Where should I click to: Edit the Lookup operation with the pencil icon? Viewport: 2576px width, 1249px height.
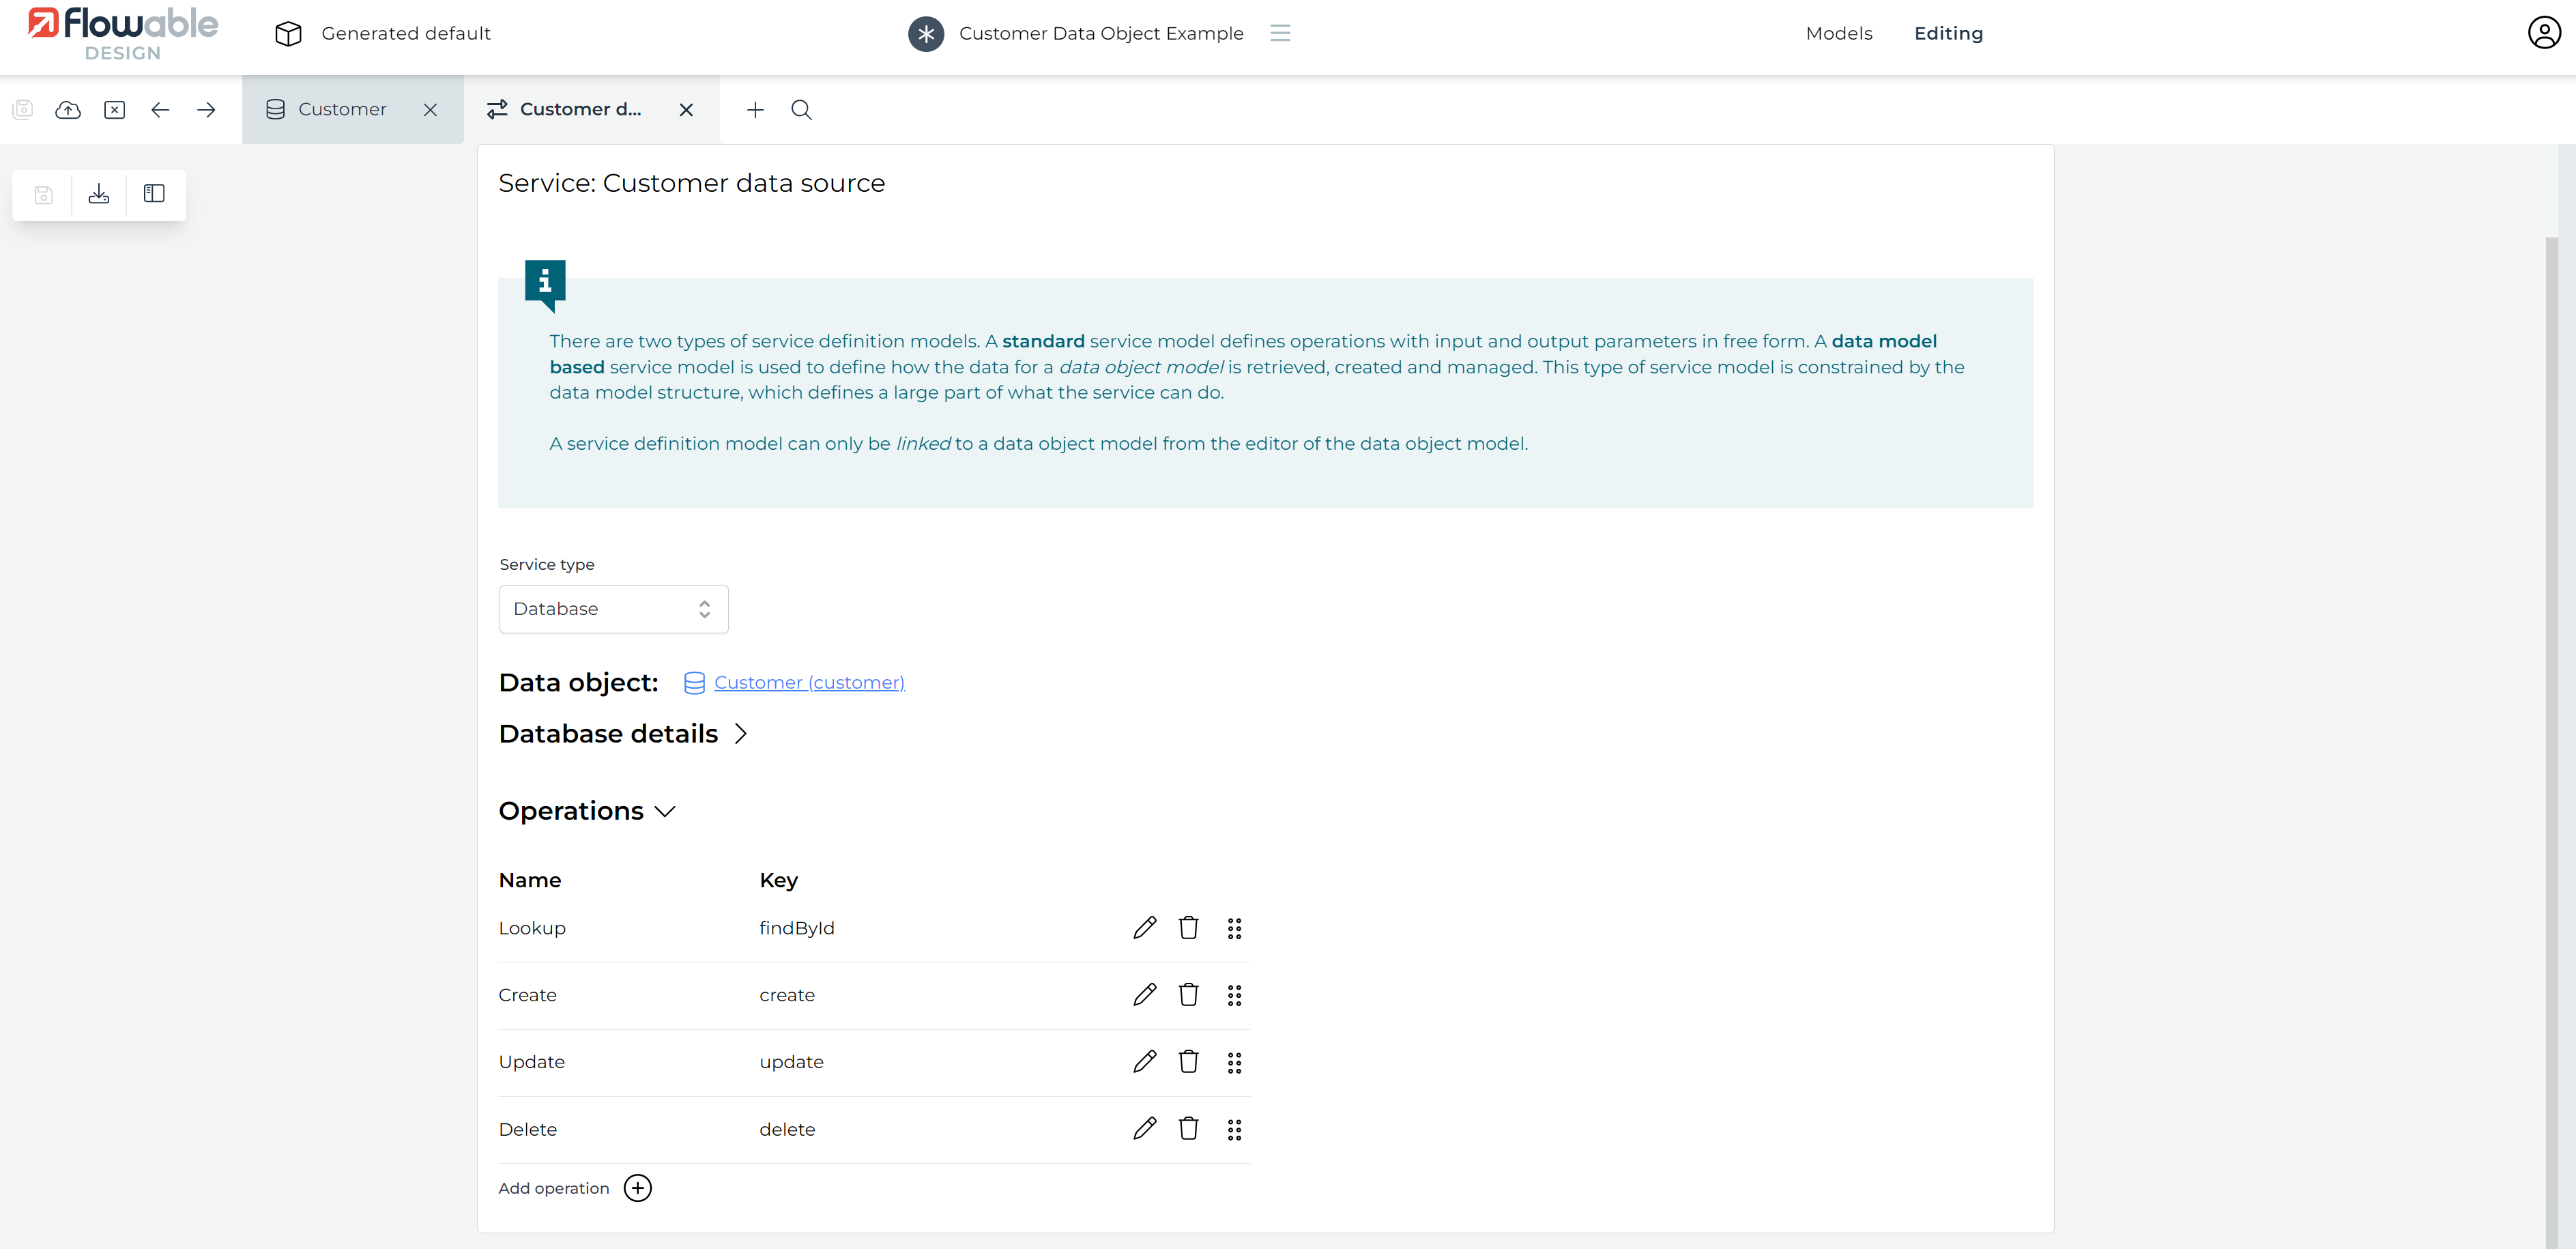(x=1144, y=927)
